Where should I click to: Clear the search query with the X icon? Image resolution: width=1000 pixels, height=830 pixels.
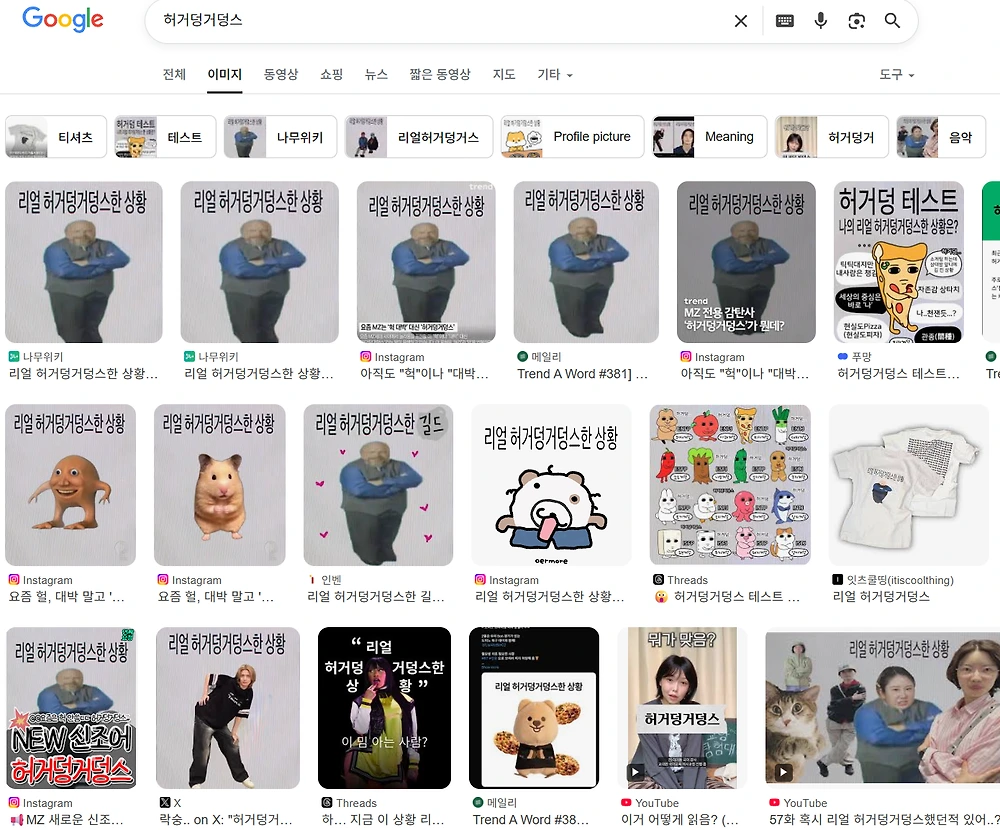[x=741, y=21]
